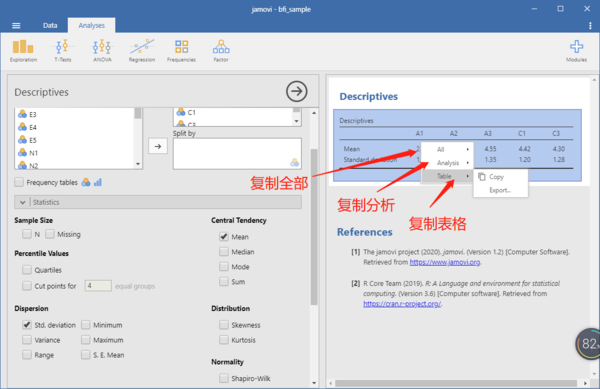Enable the Quartiles checkbox
This screenshot has height=389, width=600.
point(27,270)
